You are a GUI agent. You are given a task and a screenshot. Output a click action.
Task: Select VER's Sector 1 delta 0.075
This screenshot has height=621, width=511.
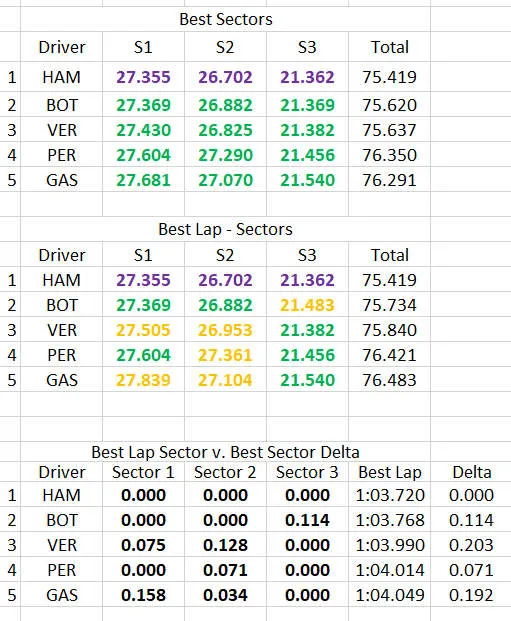(x=143, y=545)
